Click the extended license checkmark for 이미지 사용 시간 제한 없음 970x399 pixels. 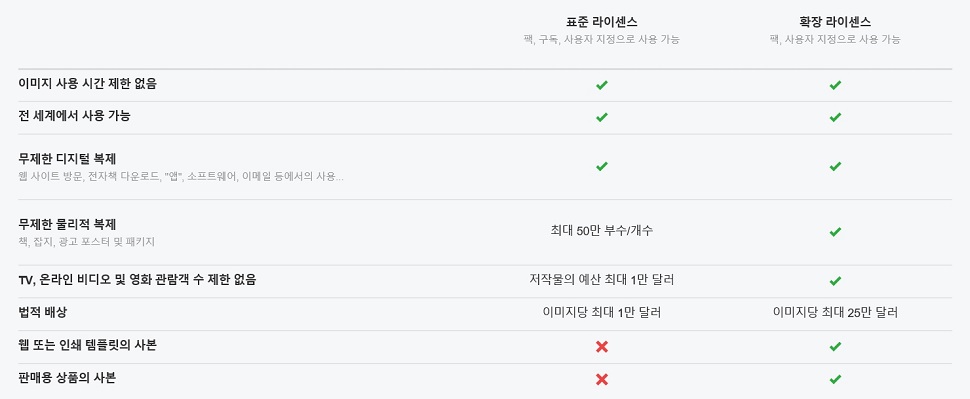click(835, 85)
